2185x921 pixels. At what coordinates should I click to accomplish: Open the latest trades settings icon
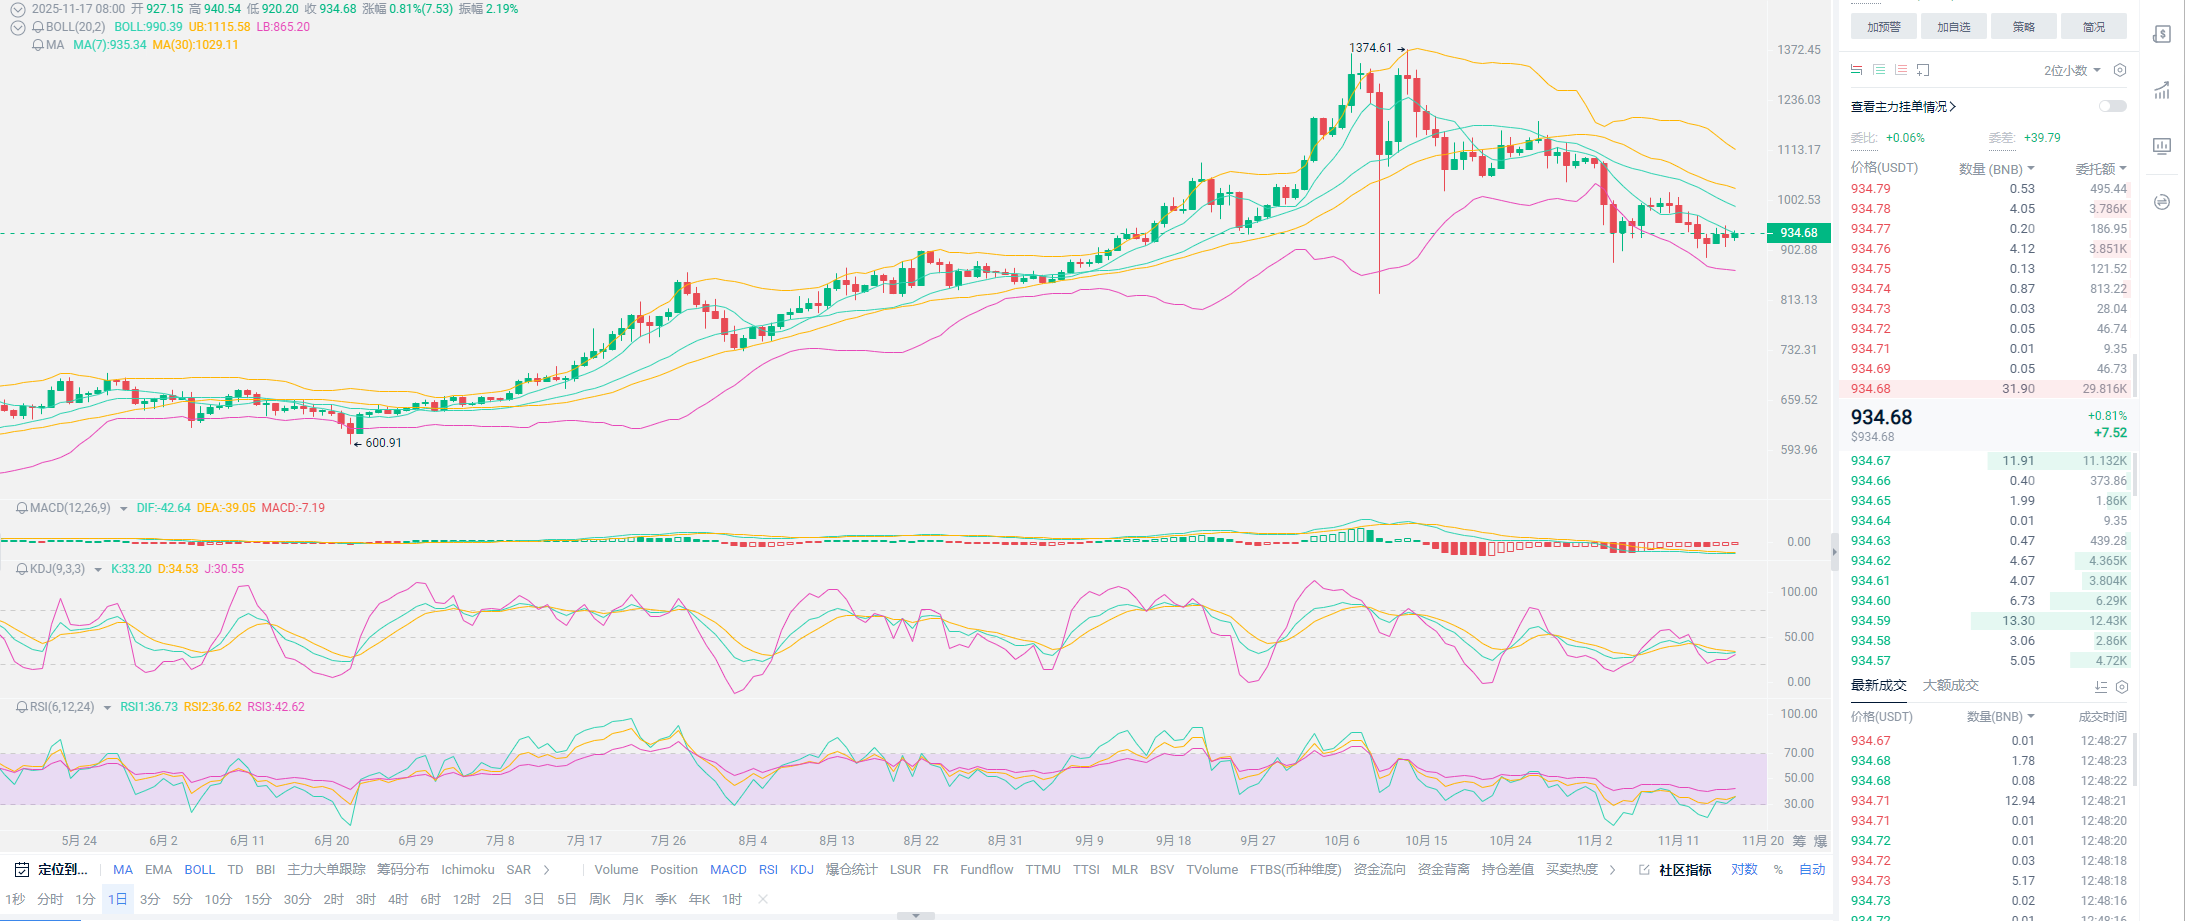tap(2121, 687)
